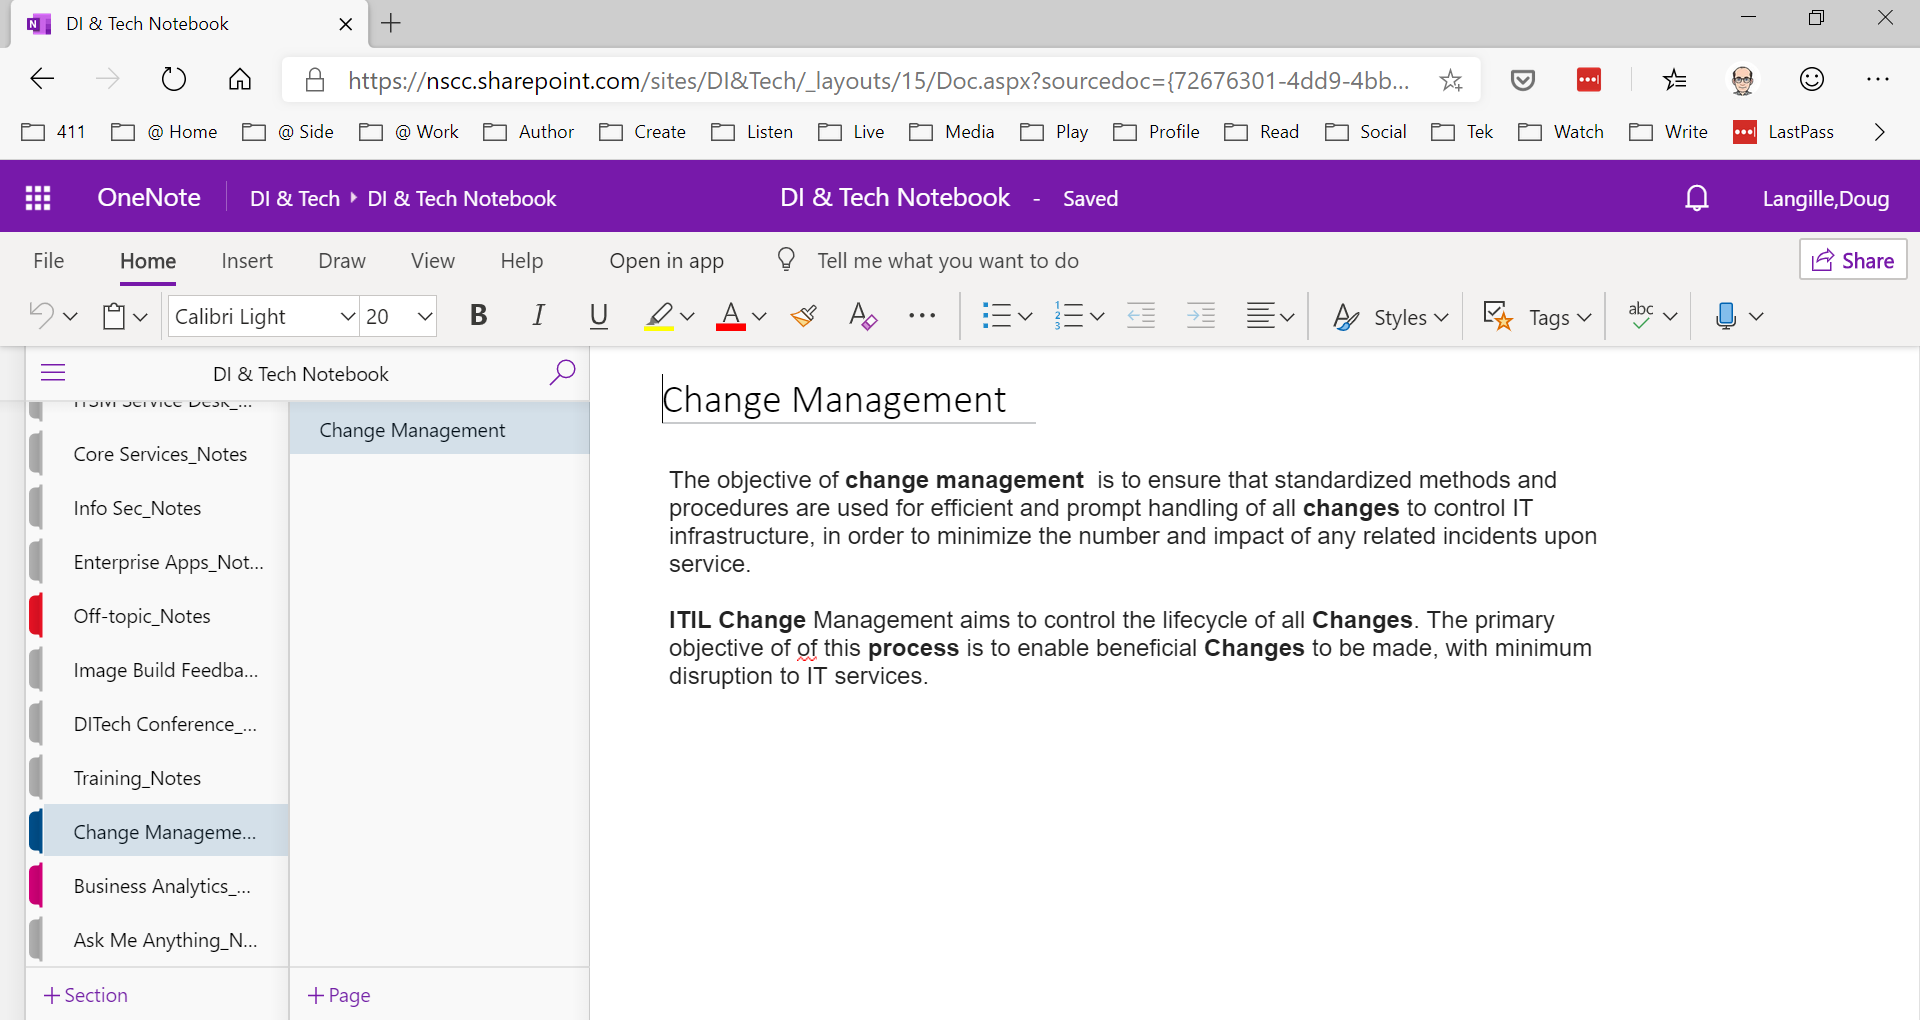Click the Increase Indent icon

(1200, 317)
